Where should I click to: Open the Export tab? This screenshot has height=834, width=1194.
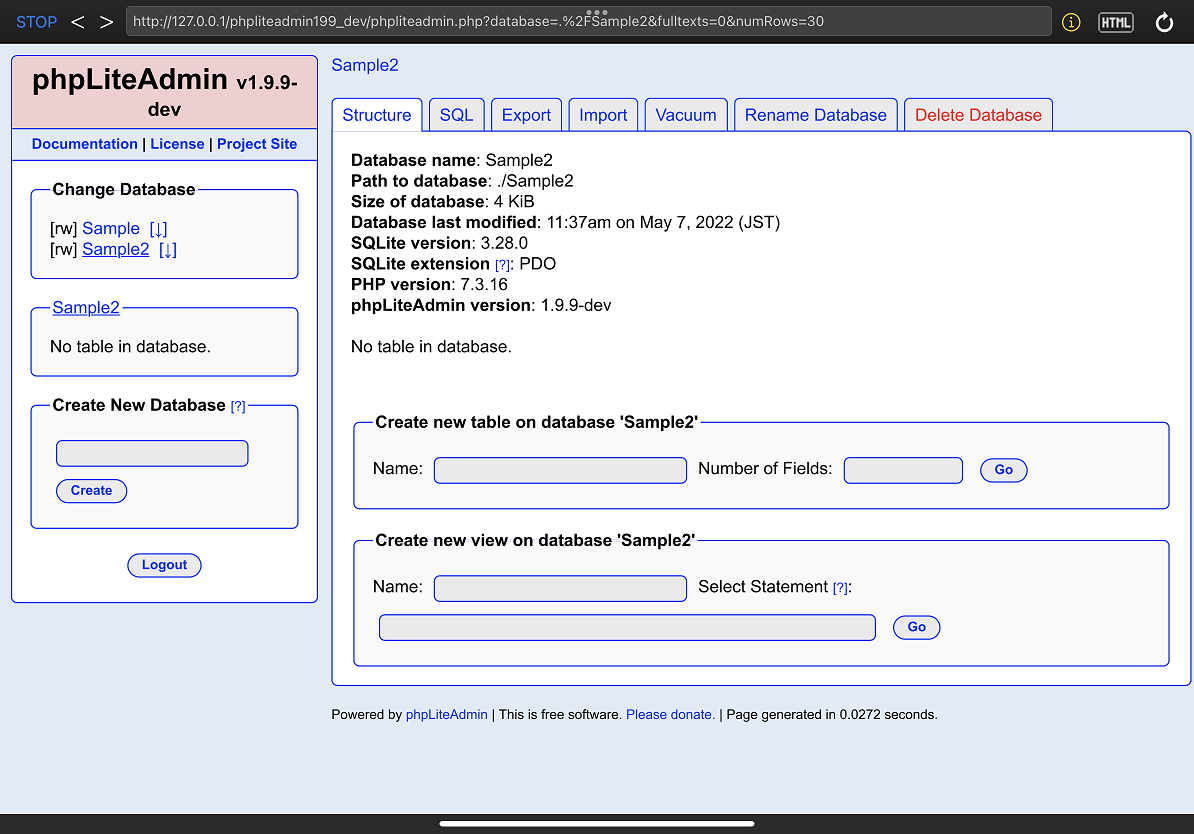(x=526, y=115)
